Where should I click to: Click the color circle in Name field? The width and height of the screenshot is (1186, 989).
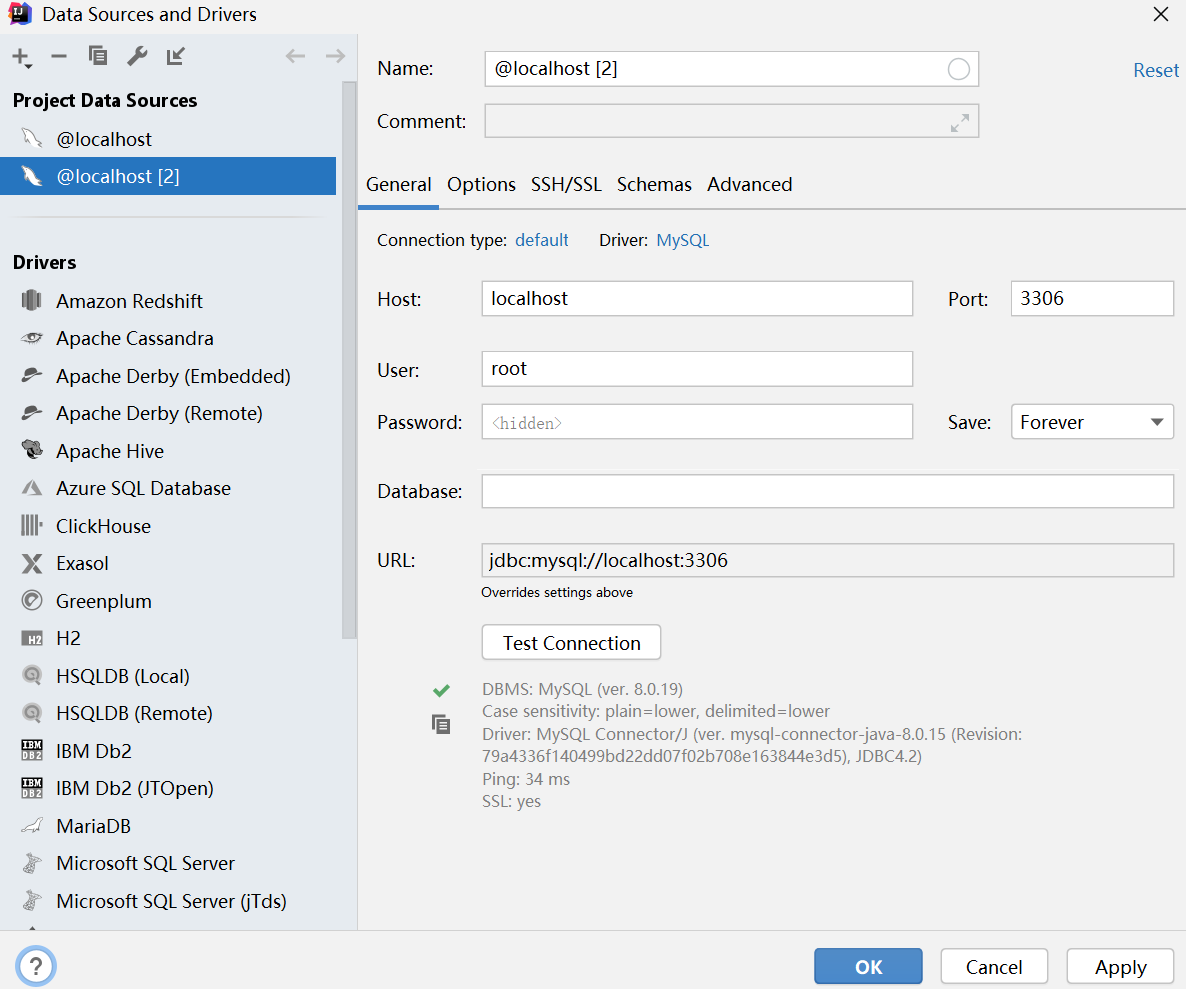(958, 70)
